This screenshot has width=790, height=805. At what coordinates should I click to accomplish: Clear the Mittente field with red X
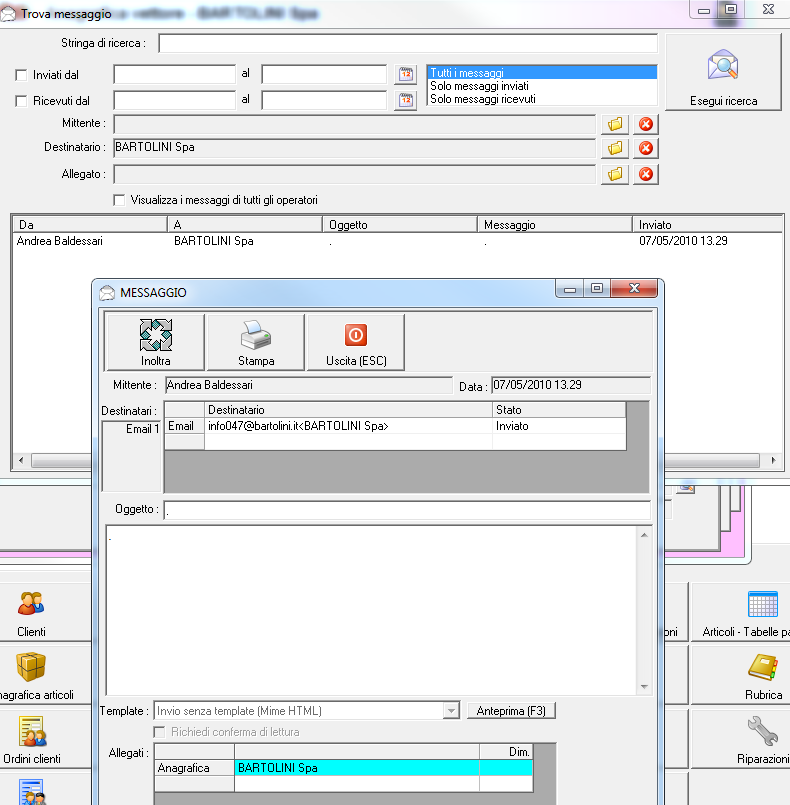[x=646, y=124]
